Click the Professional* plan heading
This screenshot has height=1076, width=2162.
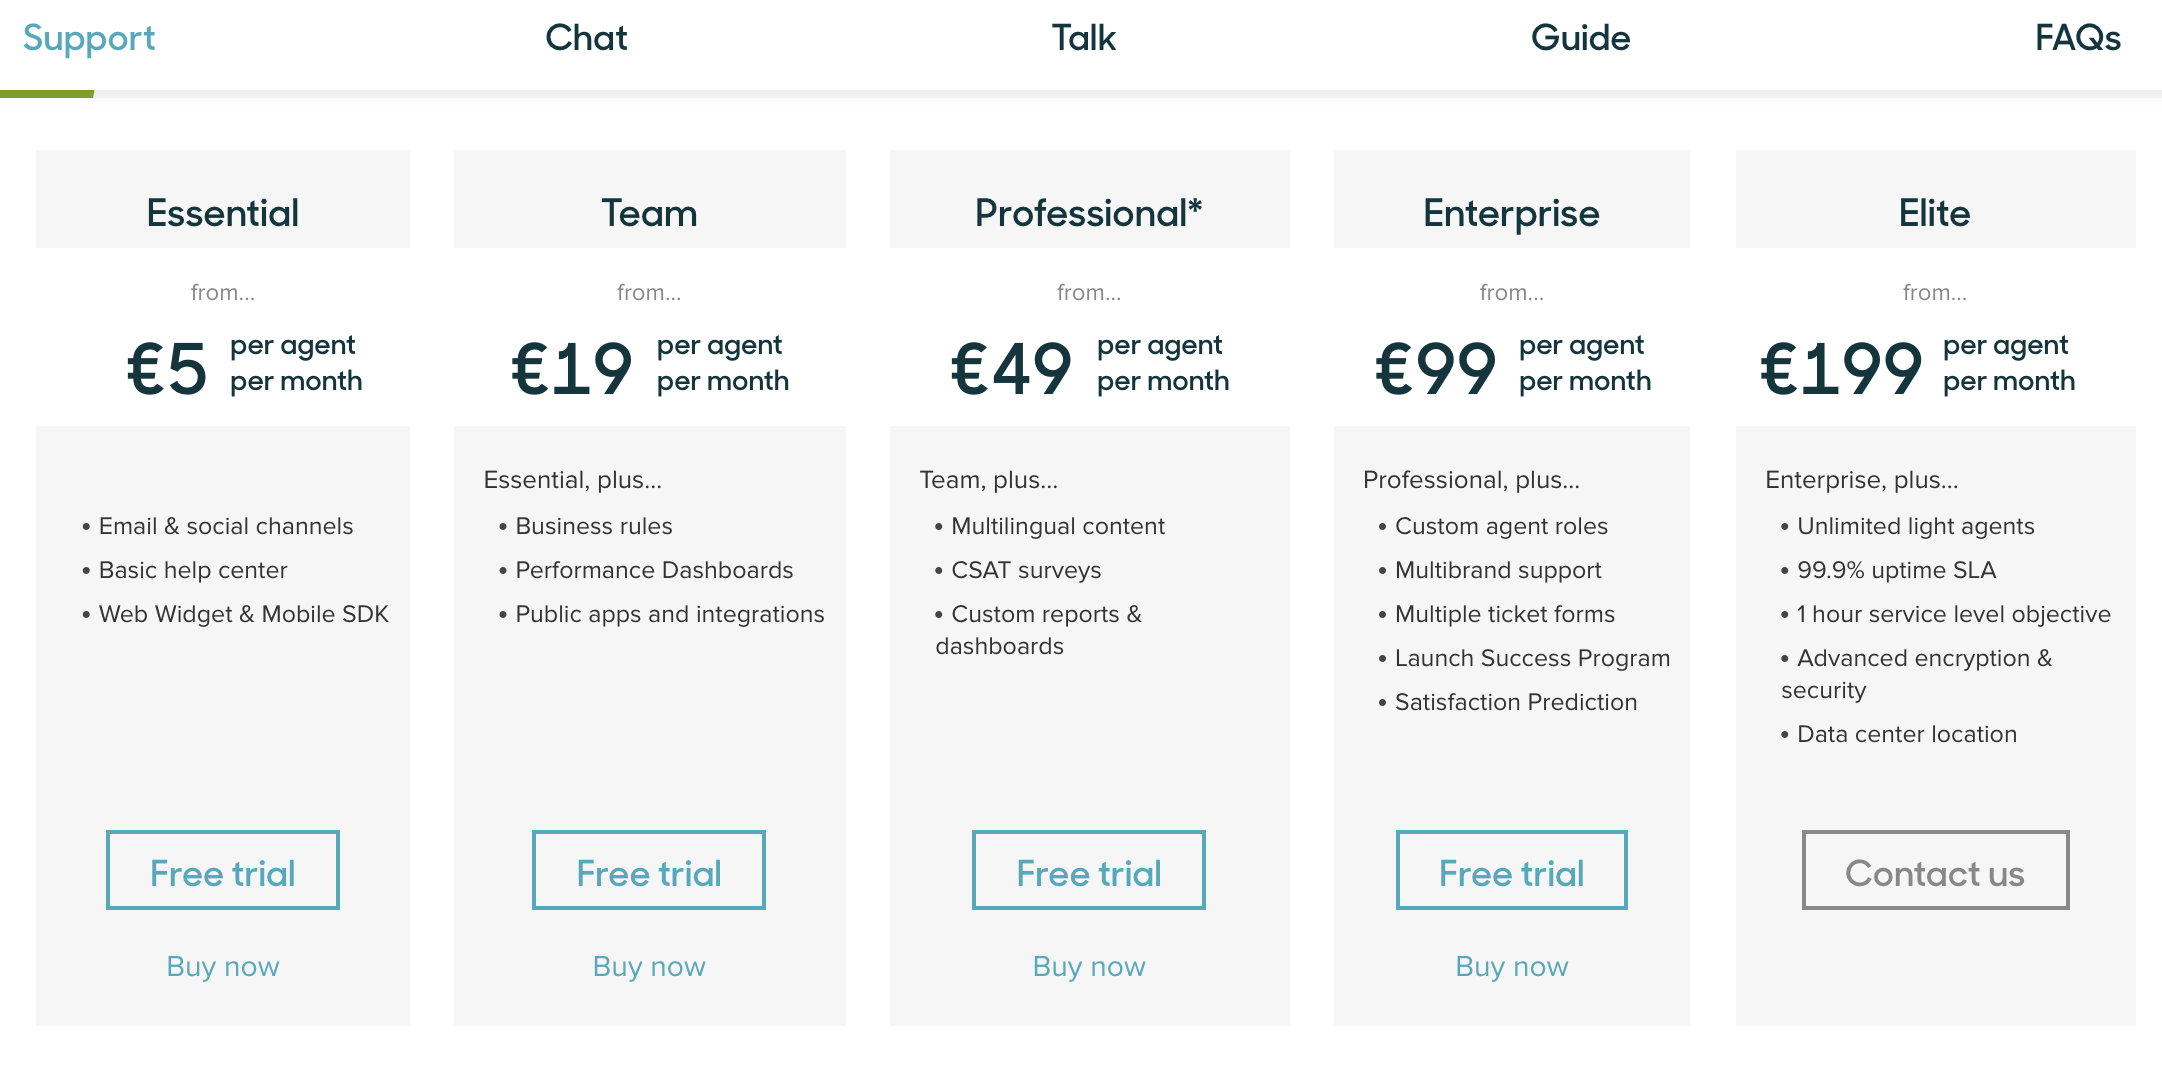pyautogui.click(x=1089, y=213)
